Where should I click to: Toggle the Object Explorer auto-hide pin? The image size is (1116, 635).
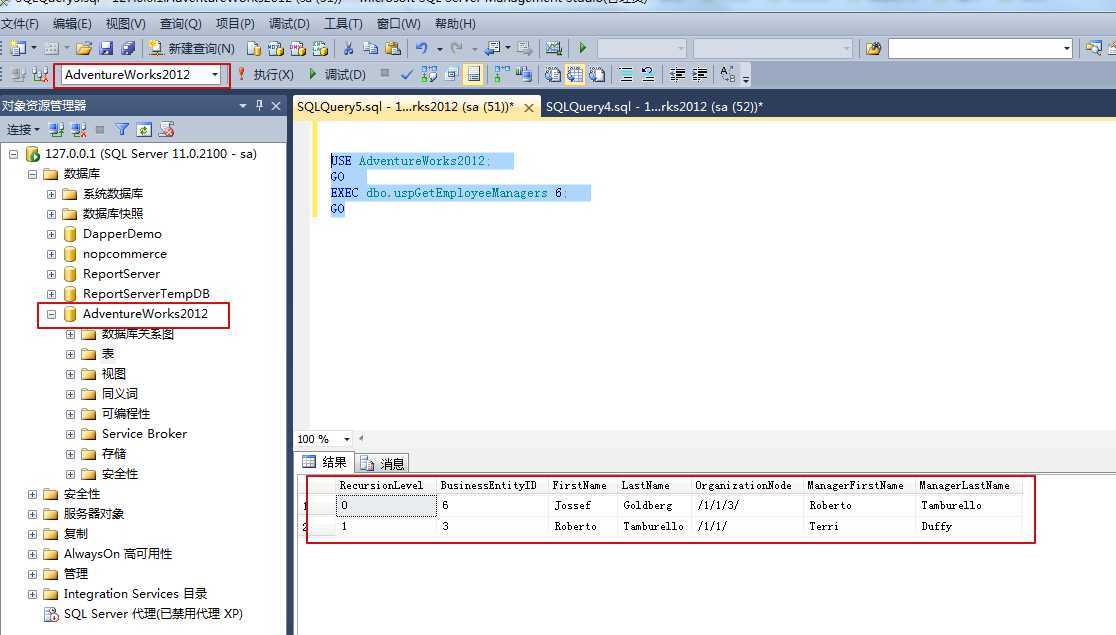tap(259, 105)
